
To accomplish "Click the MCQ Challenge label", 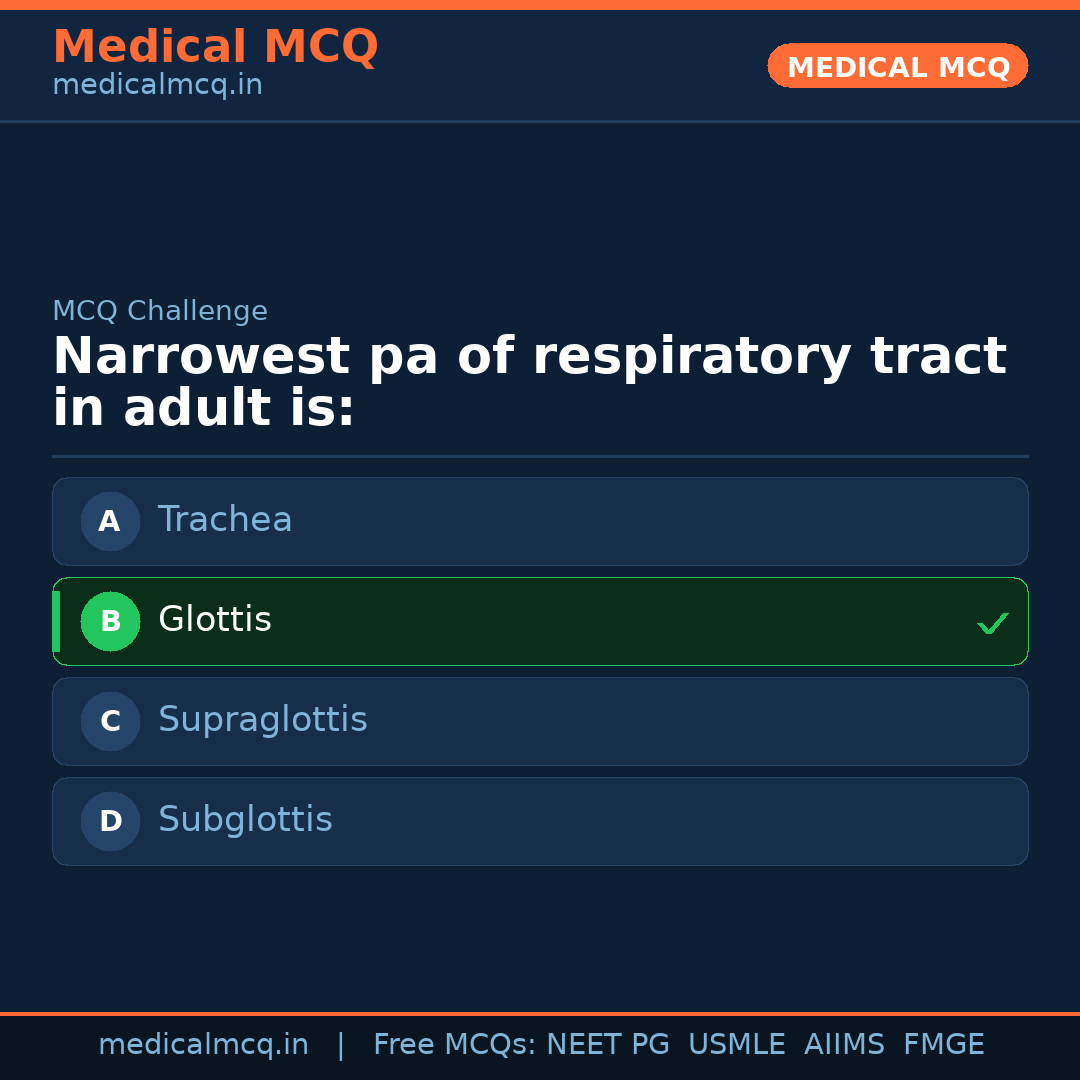I will click(160, 311).
